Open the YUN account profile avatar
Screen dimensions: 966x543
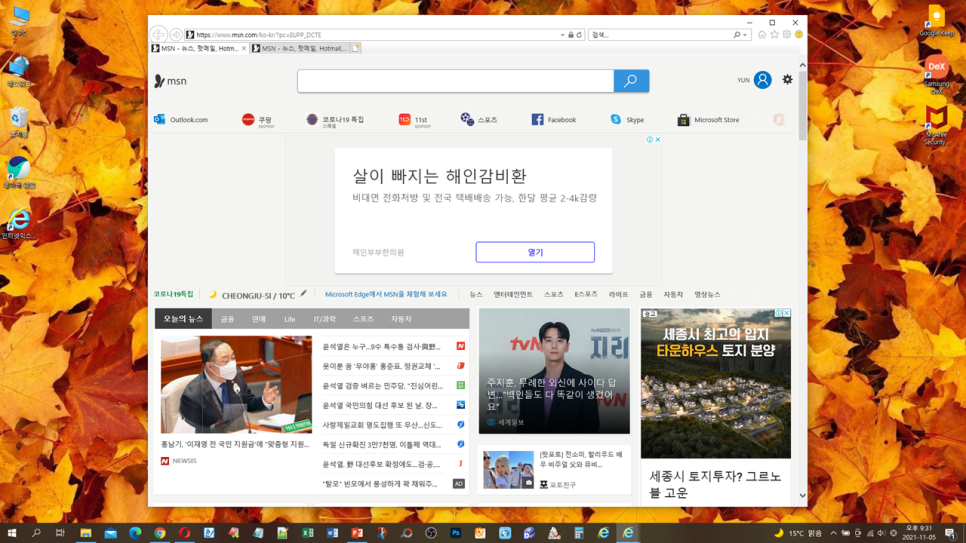[762, 80]
